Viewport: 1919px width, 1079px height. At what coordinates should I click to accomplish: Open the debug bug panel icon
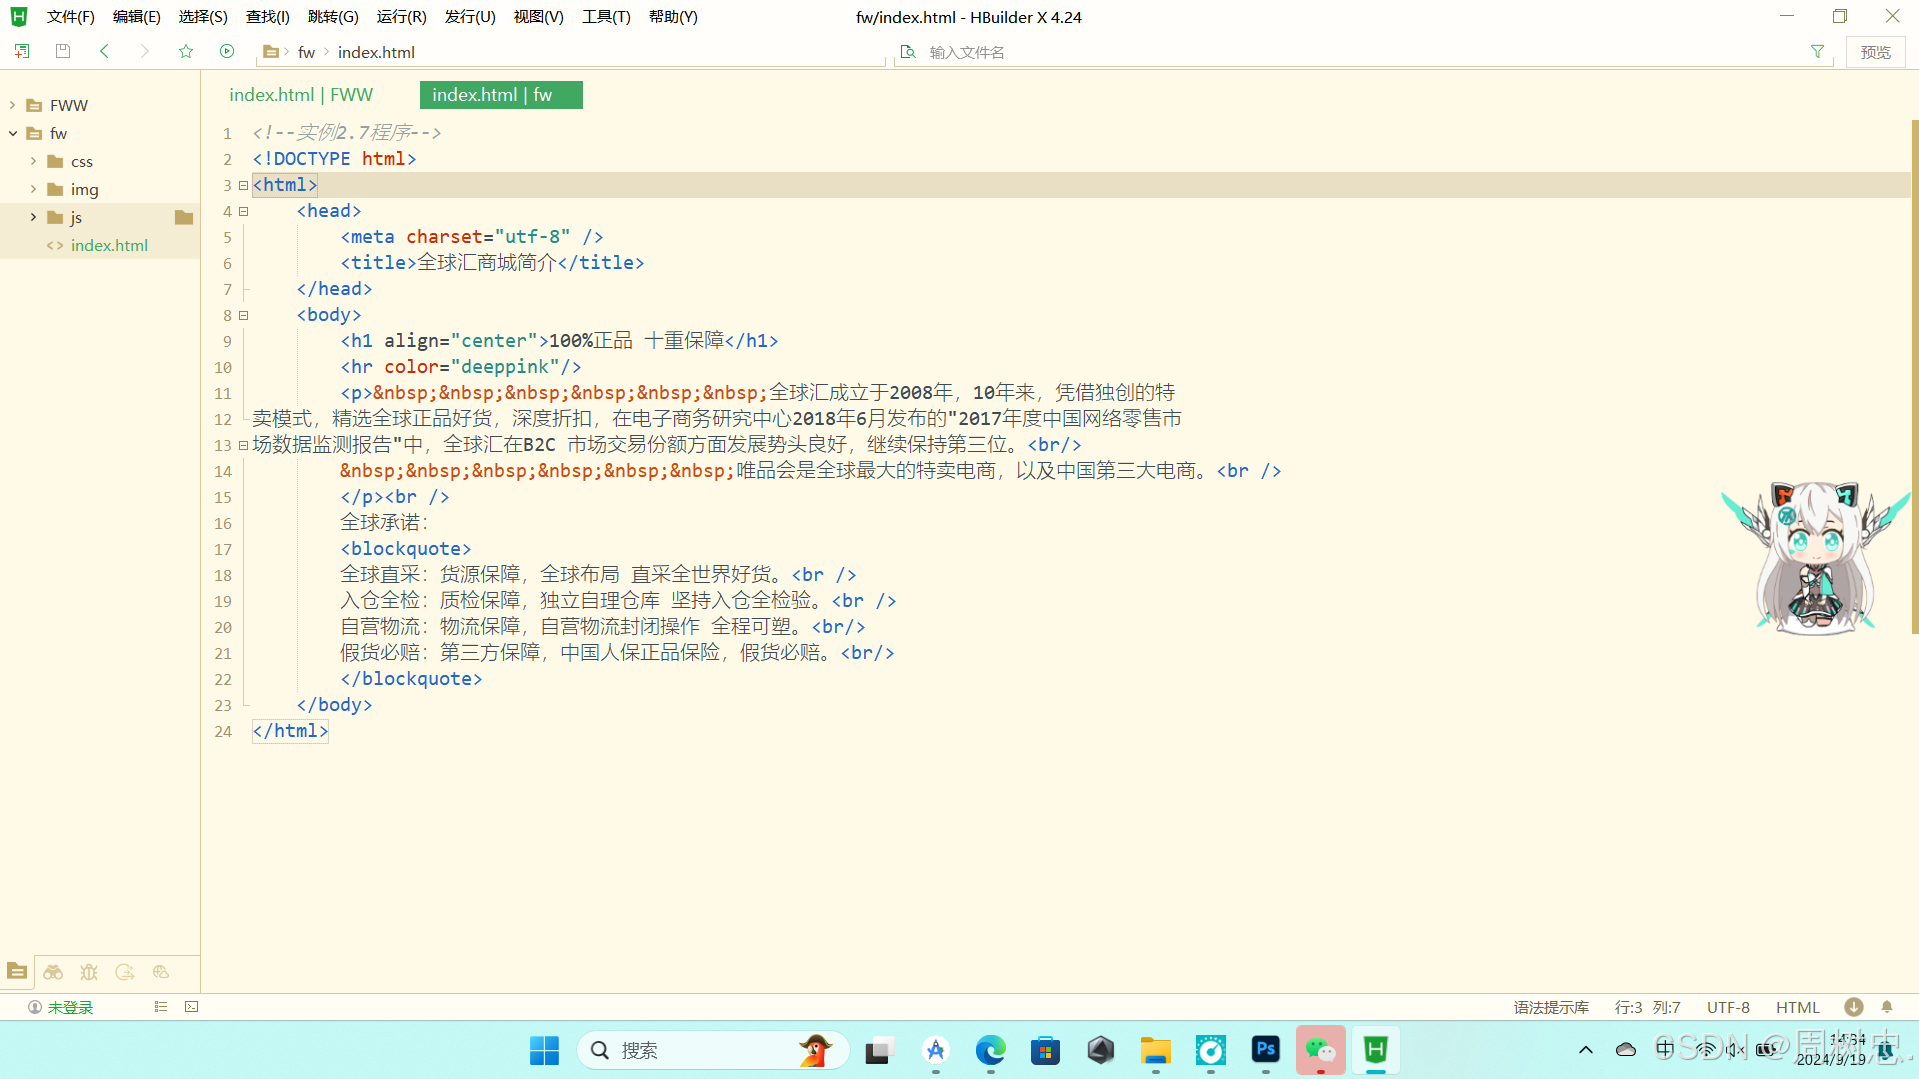pos(89,971)
